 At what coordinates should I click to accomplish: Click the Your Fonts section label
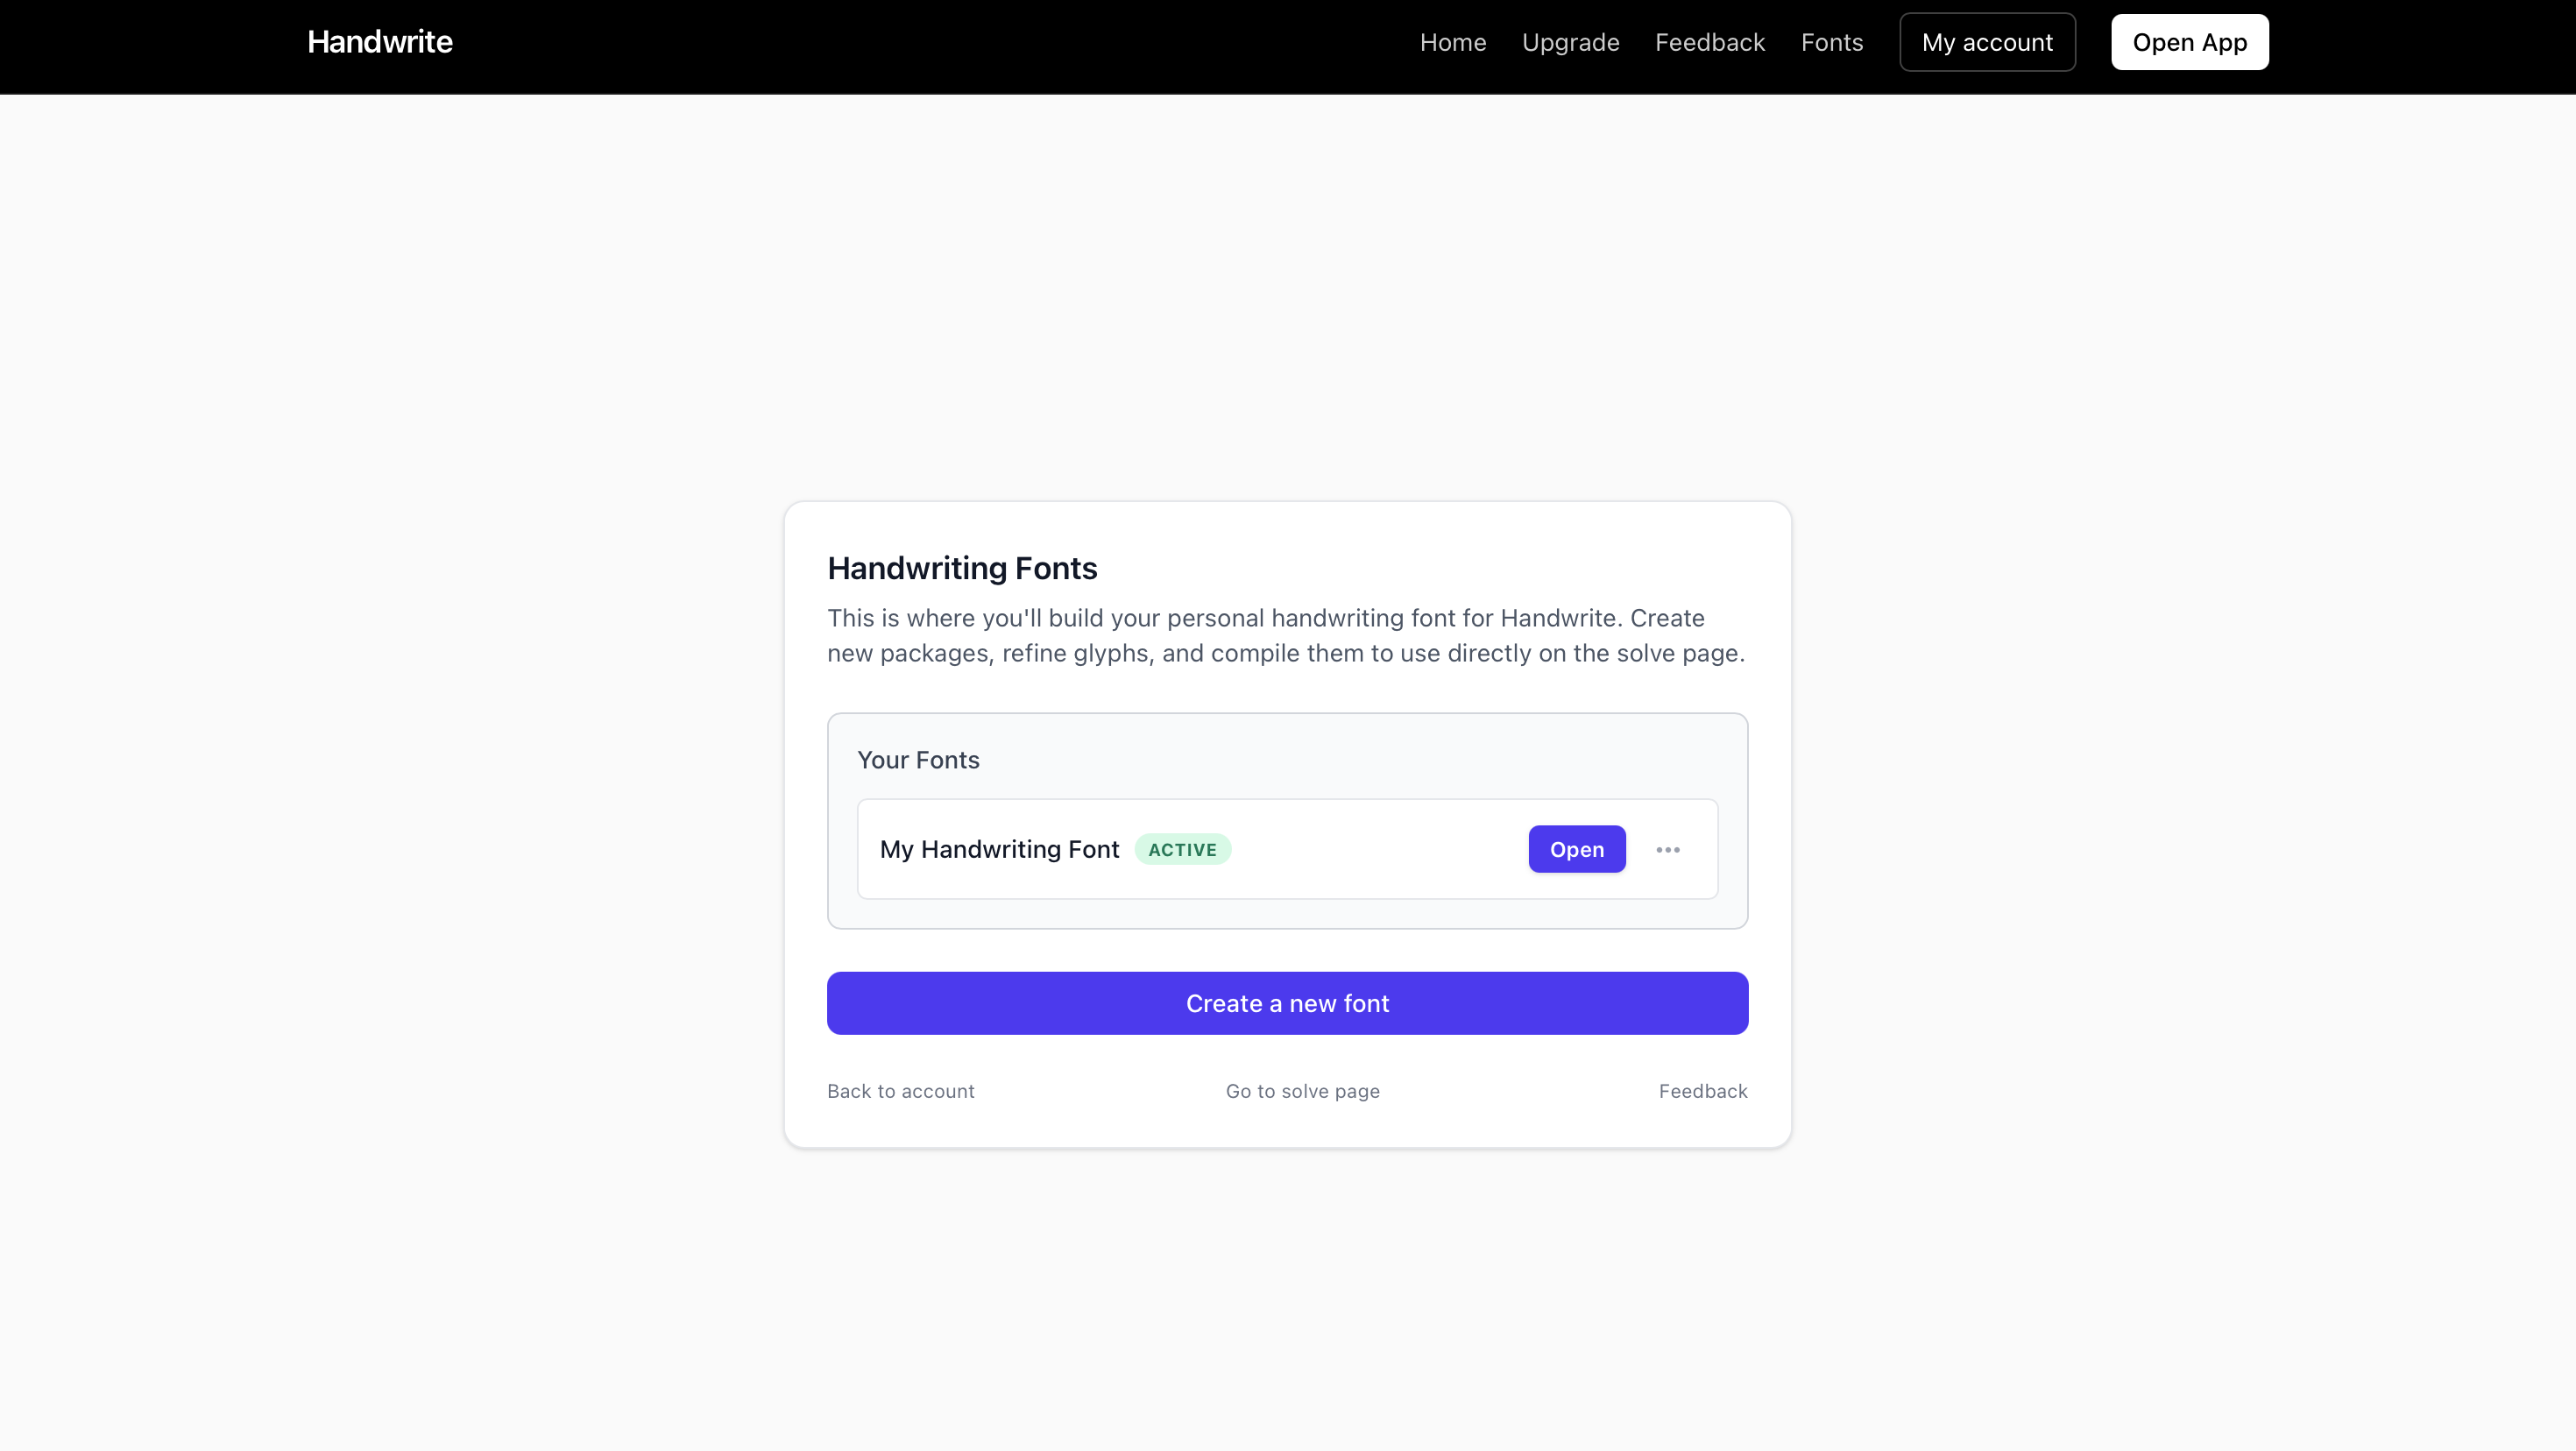[918, 760]
